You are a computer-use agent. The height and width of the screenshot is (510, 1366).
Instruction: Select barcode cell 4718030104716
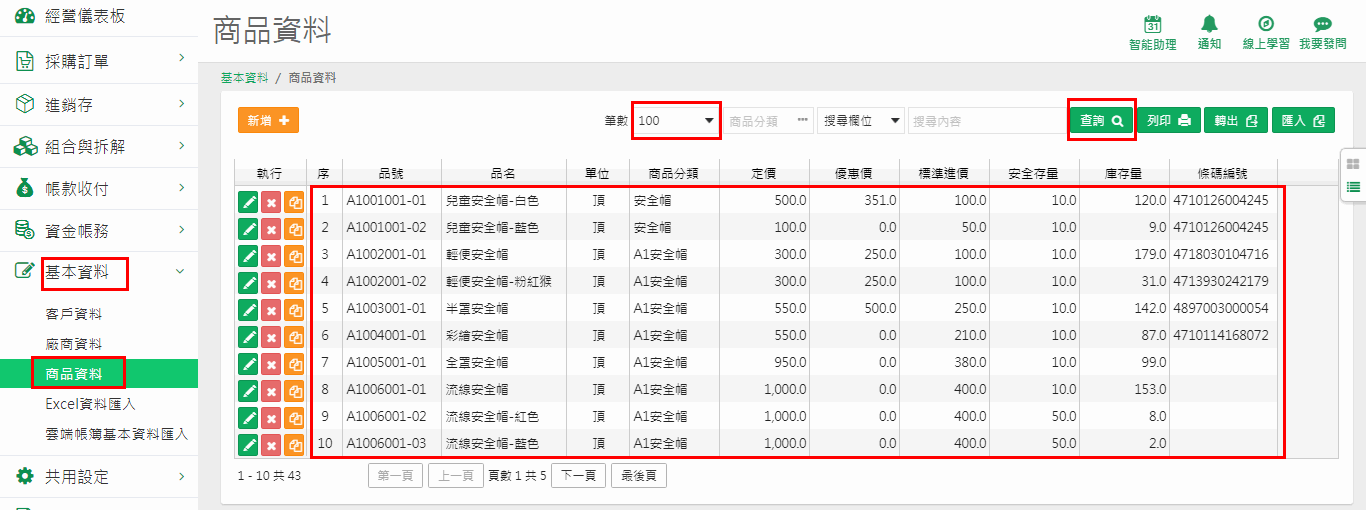point(1222,254)
